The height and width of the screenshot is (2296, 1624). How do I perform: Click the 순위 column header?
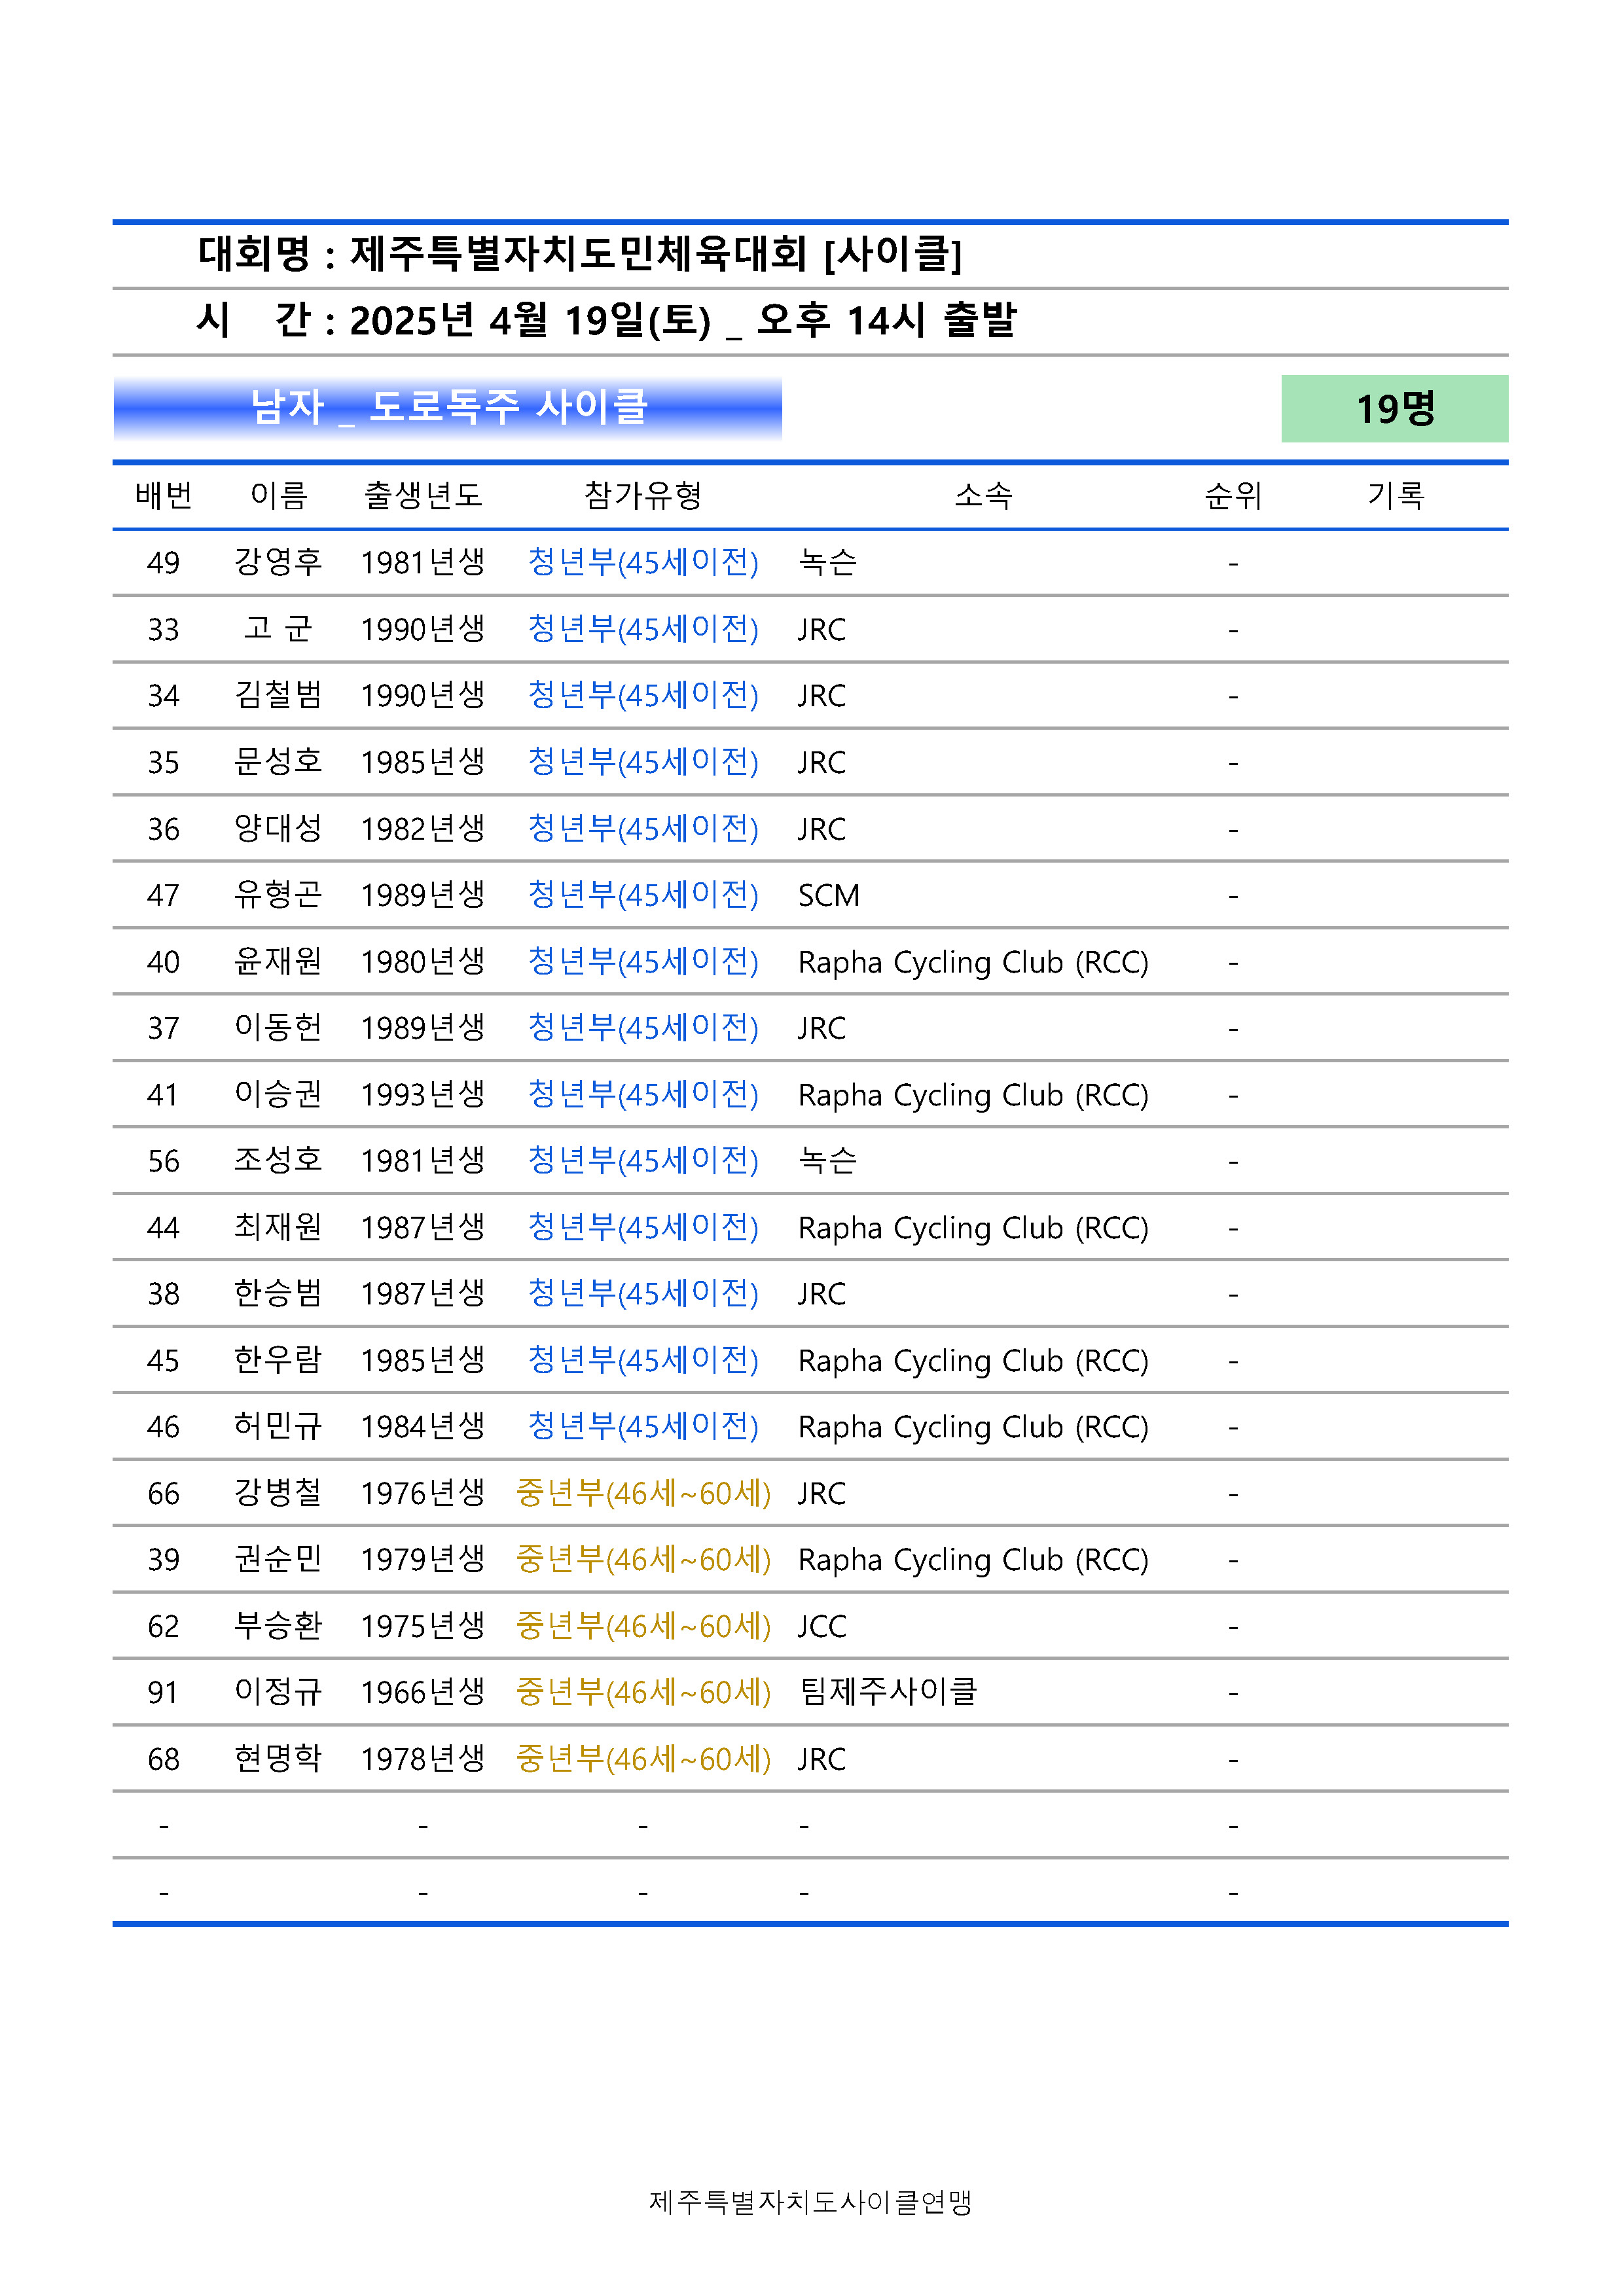pos(1233,495)
